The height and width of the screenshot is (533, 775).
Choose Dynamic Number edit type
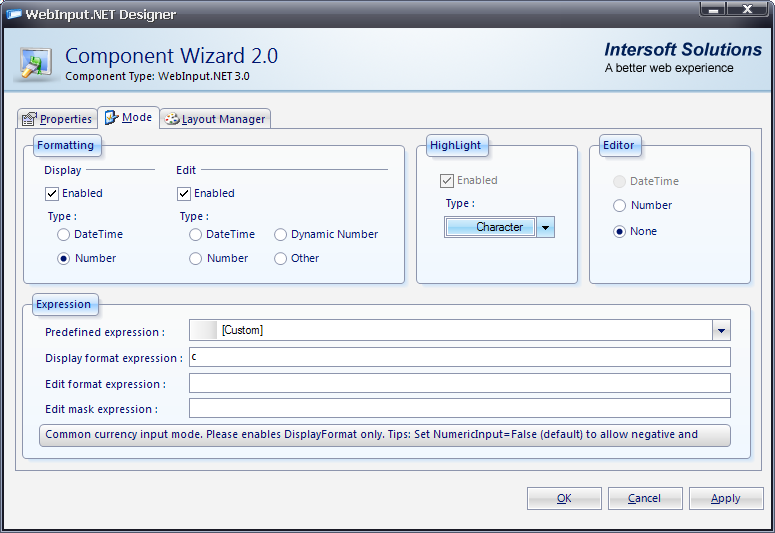tap(281, 235)
